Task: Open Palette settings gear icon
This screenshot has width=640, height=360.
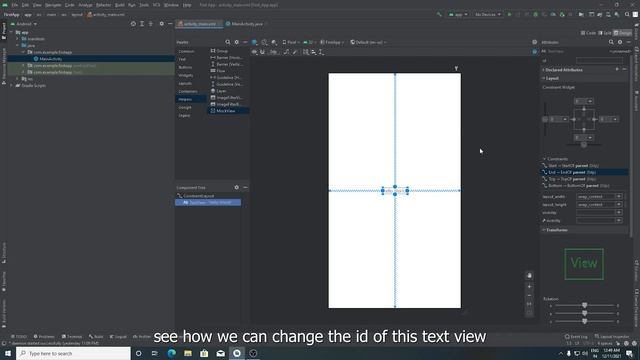Action: coord(236,42)
